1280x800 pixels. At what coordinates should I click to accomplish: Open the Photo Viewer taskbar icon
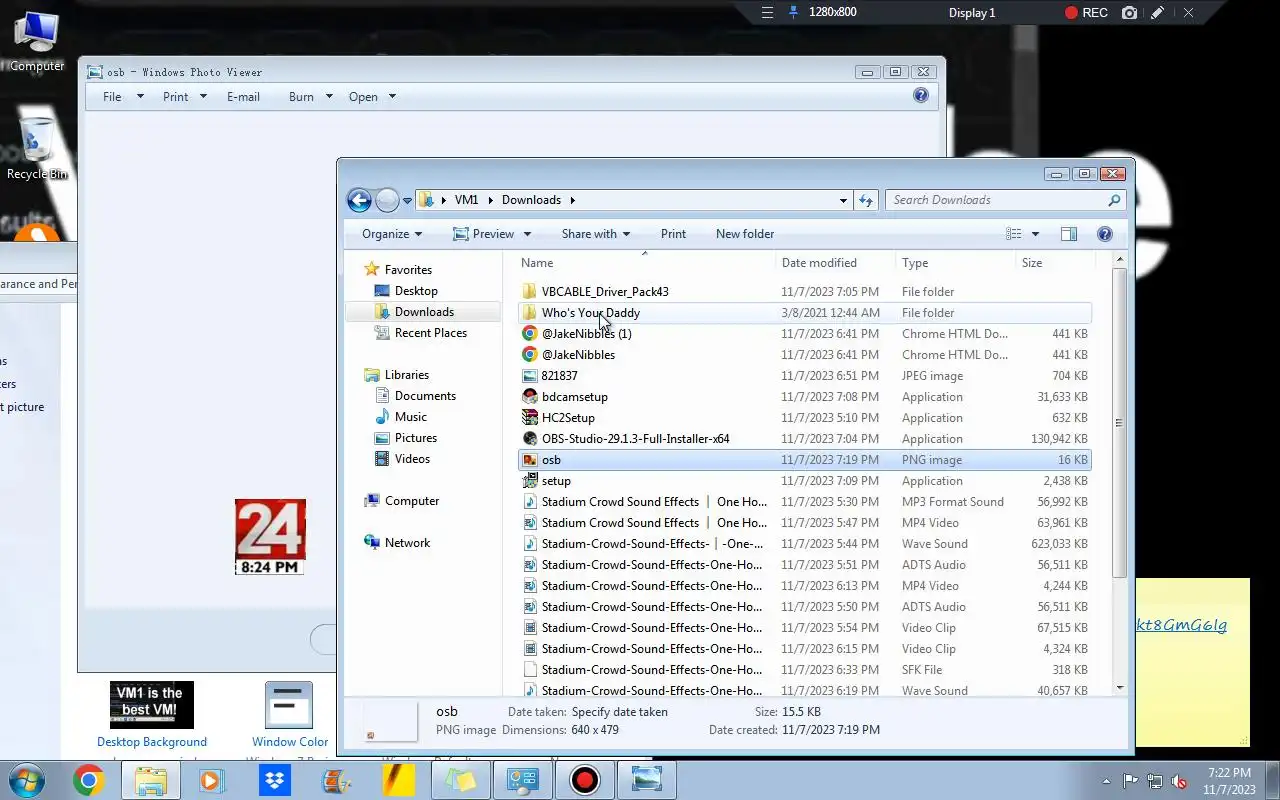[647, 780]
